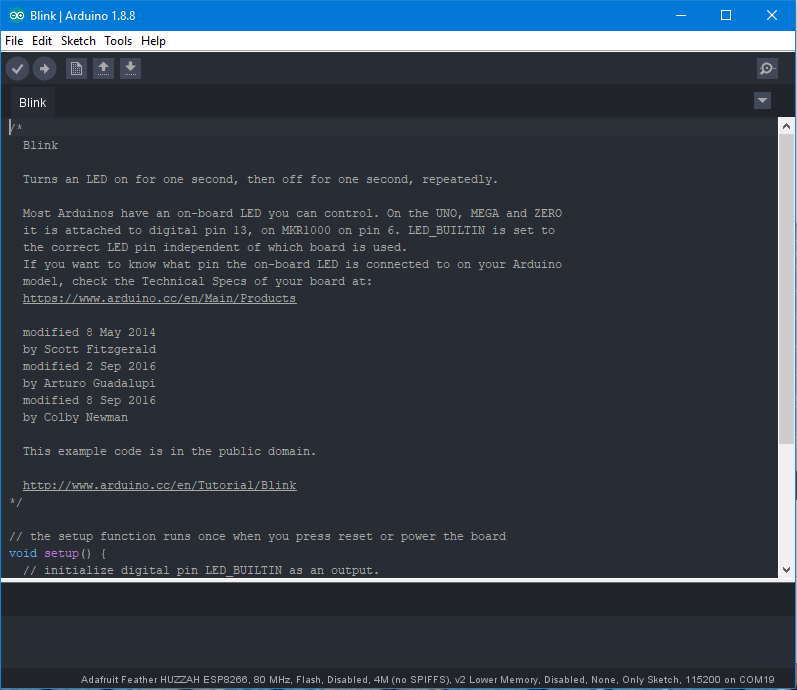Screen dimensions: 797x690
Task: Click 'modified 8 Sep 2016' line
Action: 89,400
